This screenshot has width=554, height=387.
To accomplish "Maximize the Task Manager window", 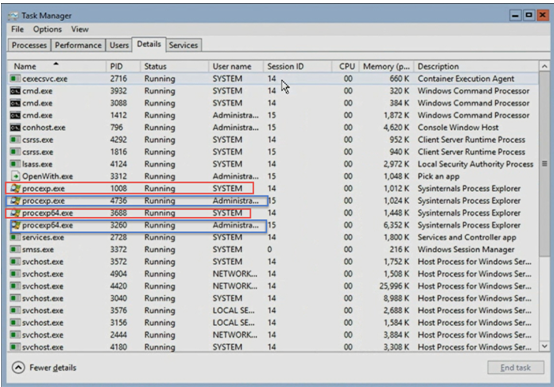I will coord(529,16).
